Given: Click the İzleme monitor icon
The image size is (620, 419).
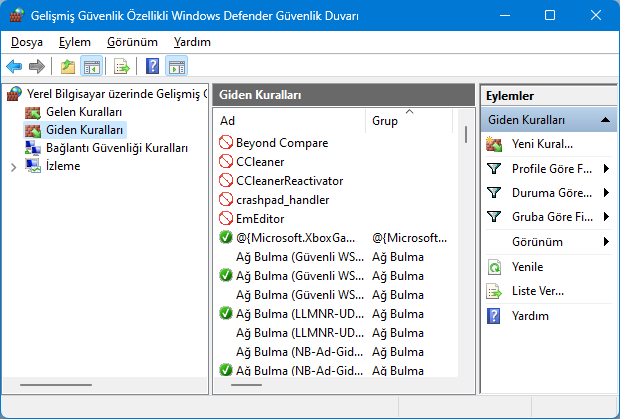Looking at the screenshot, I should pos(33,166).
